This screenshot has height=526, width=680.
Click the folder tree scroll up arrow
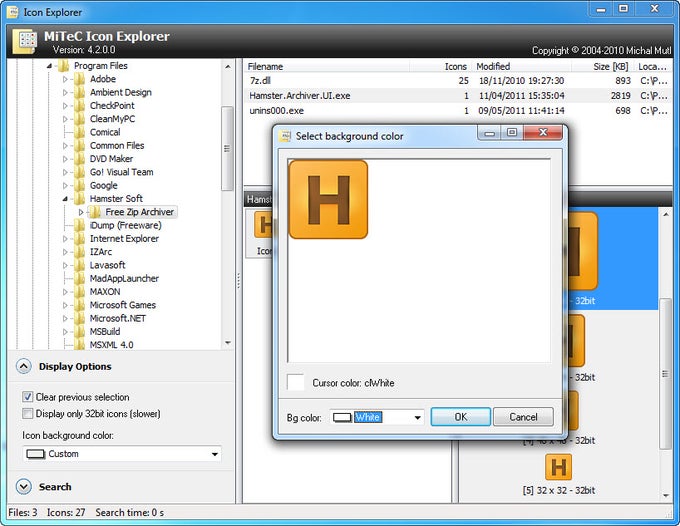(228, 66)
